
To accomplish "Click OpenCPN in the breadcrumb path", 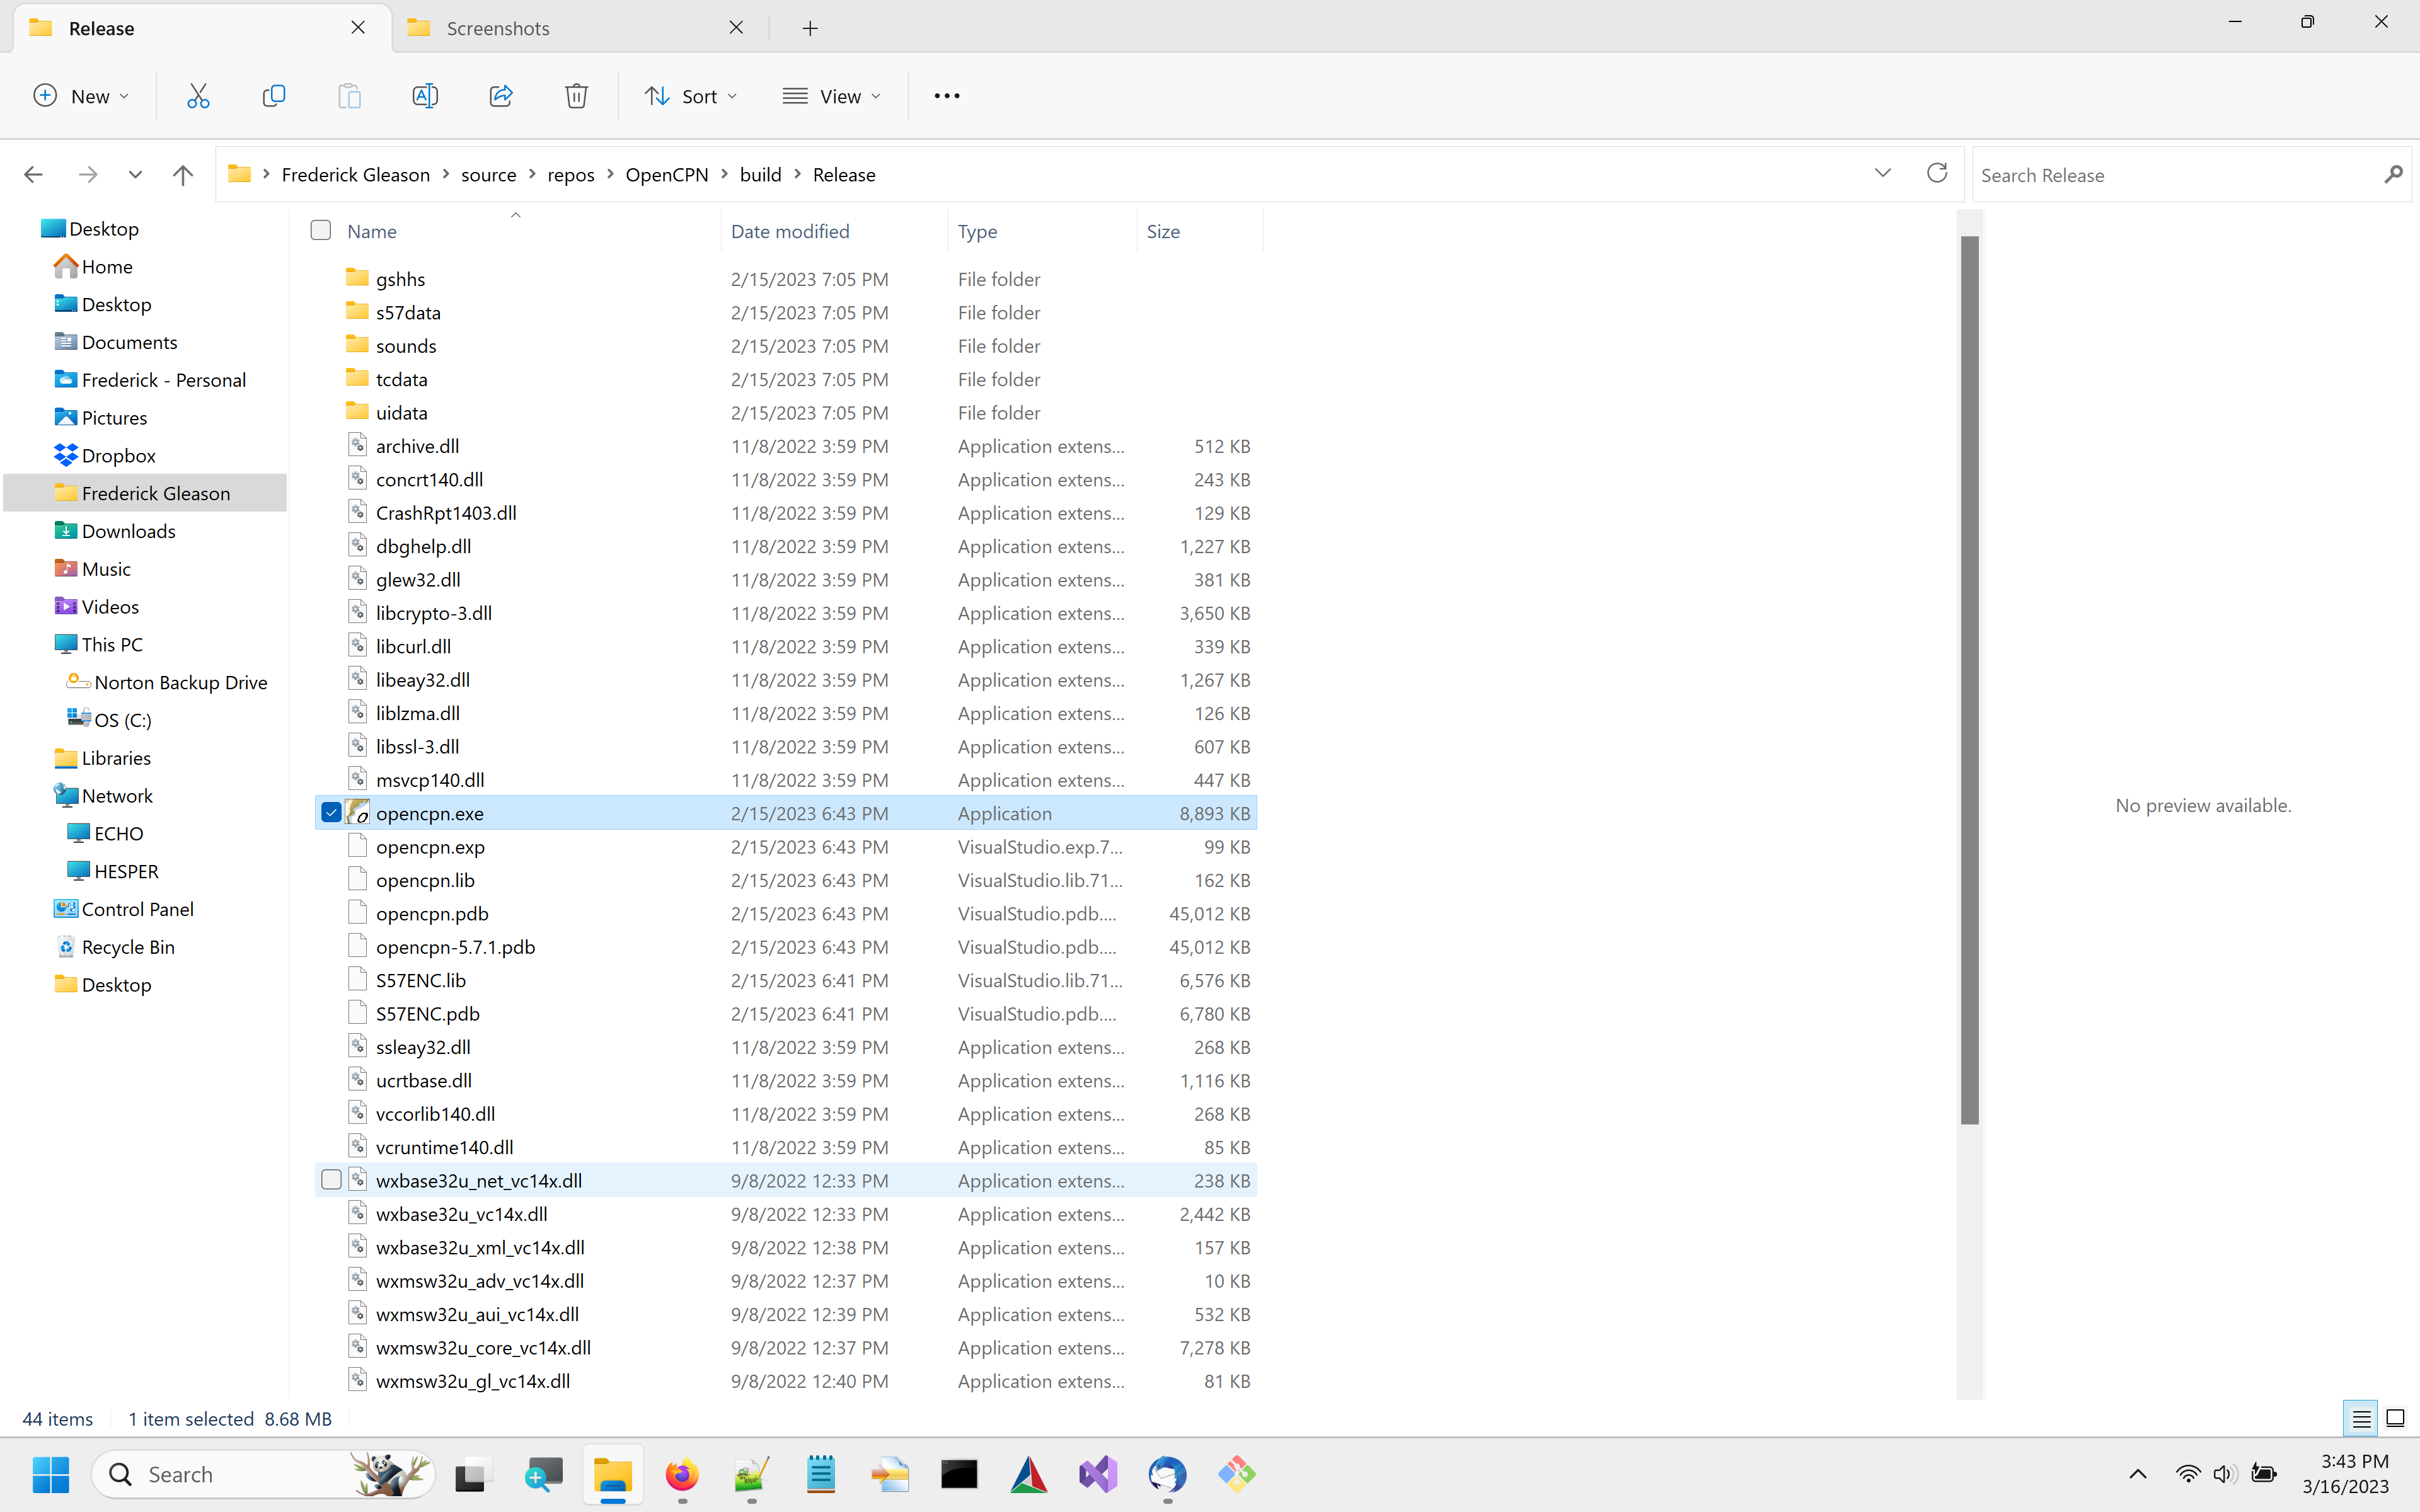I will tap(667, 175).
